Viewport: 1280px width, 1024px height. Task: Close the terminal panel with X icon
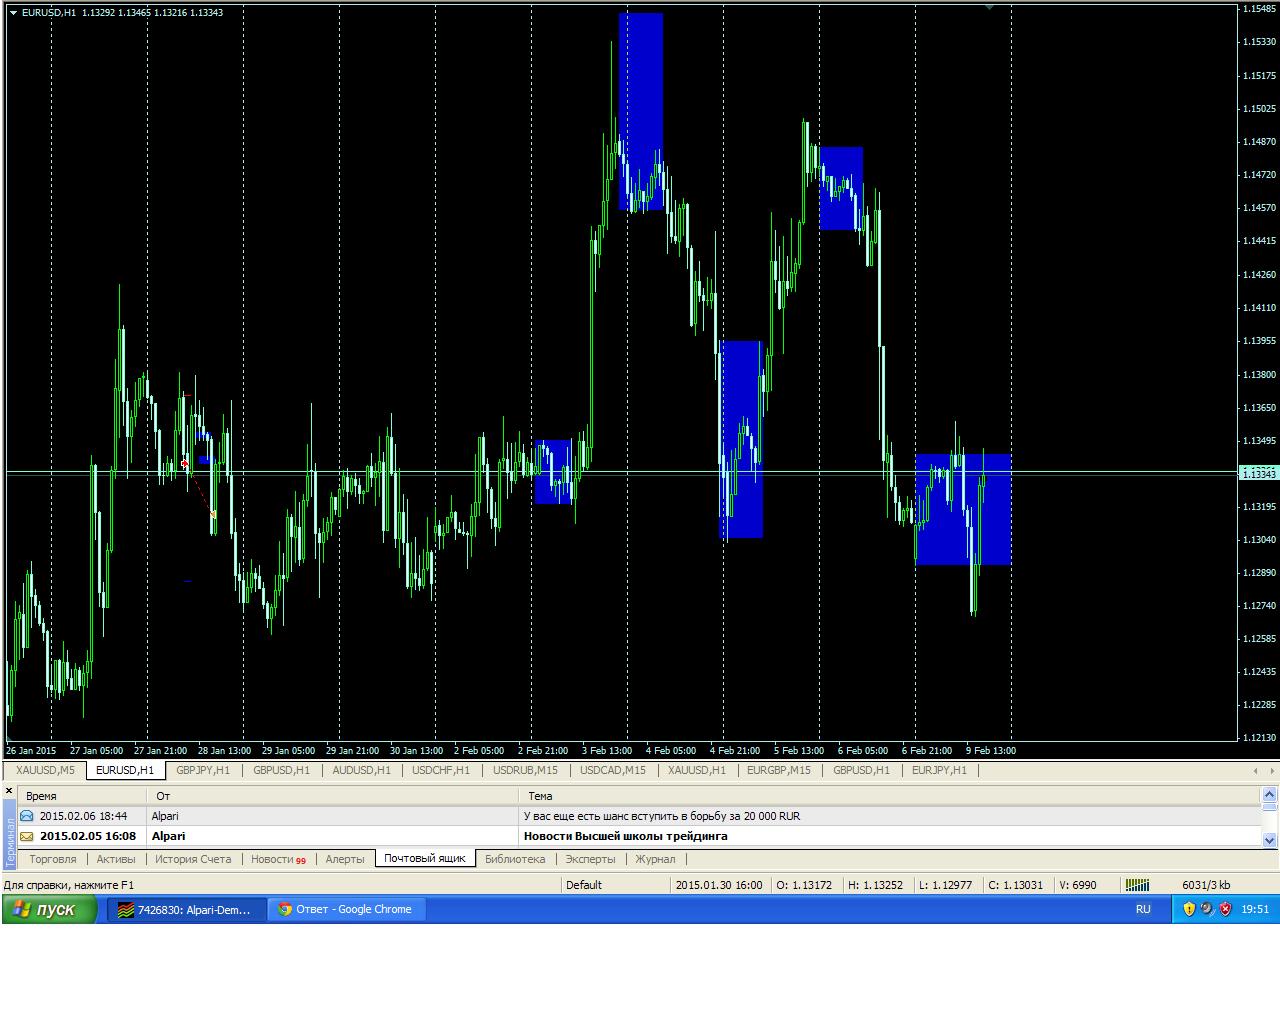pyautogui.click(x=9, y=791)
